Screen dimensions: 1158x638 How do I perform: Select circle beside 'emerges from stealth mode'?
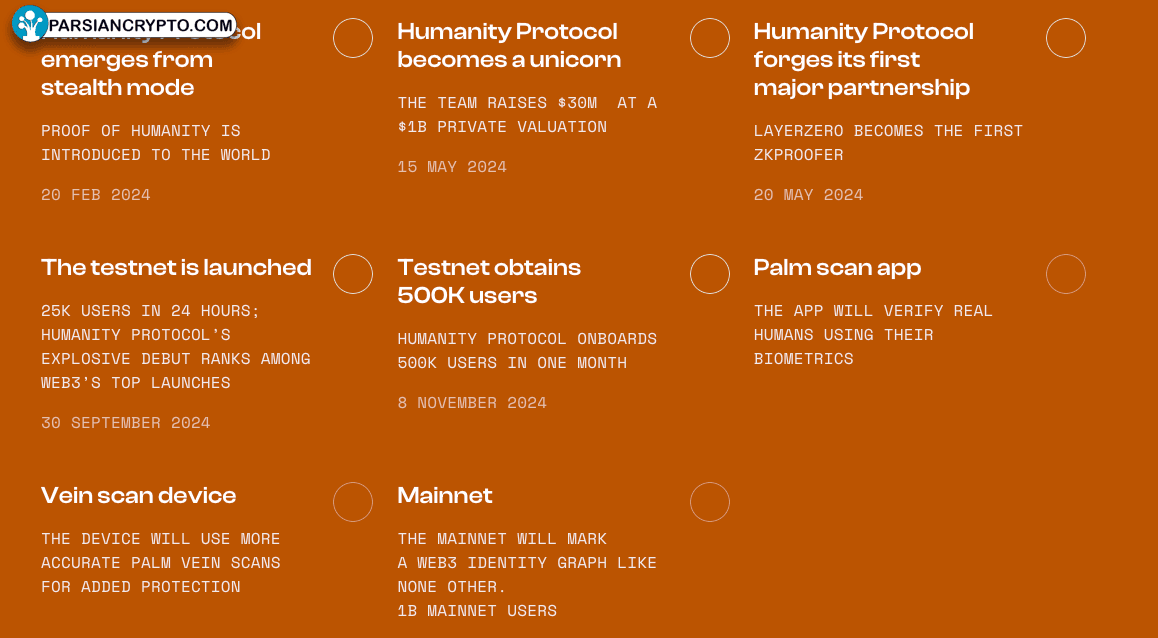pos(353,38)
